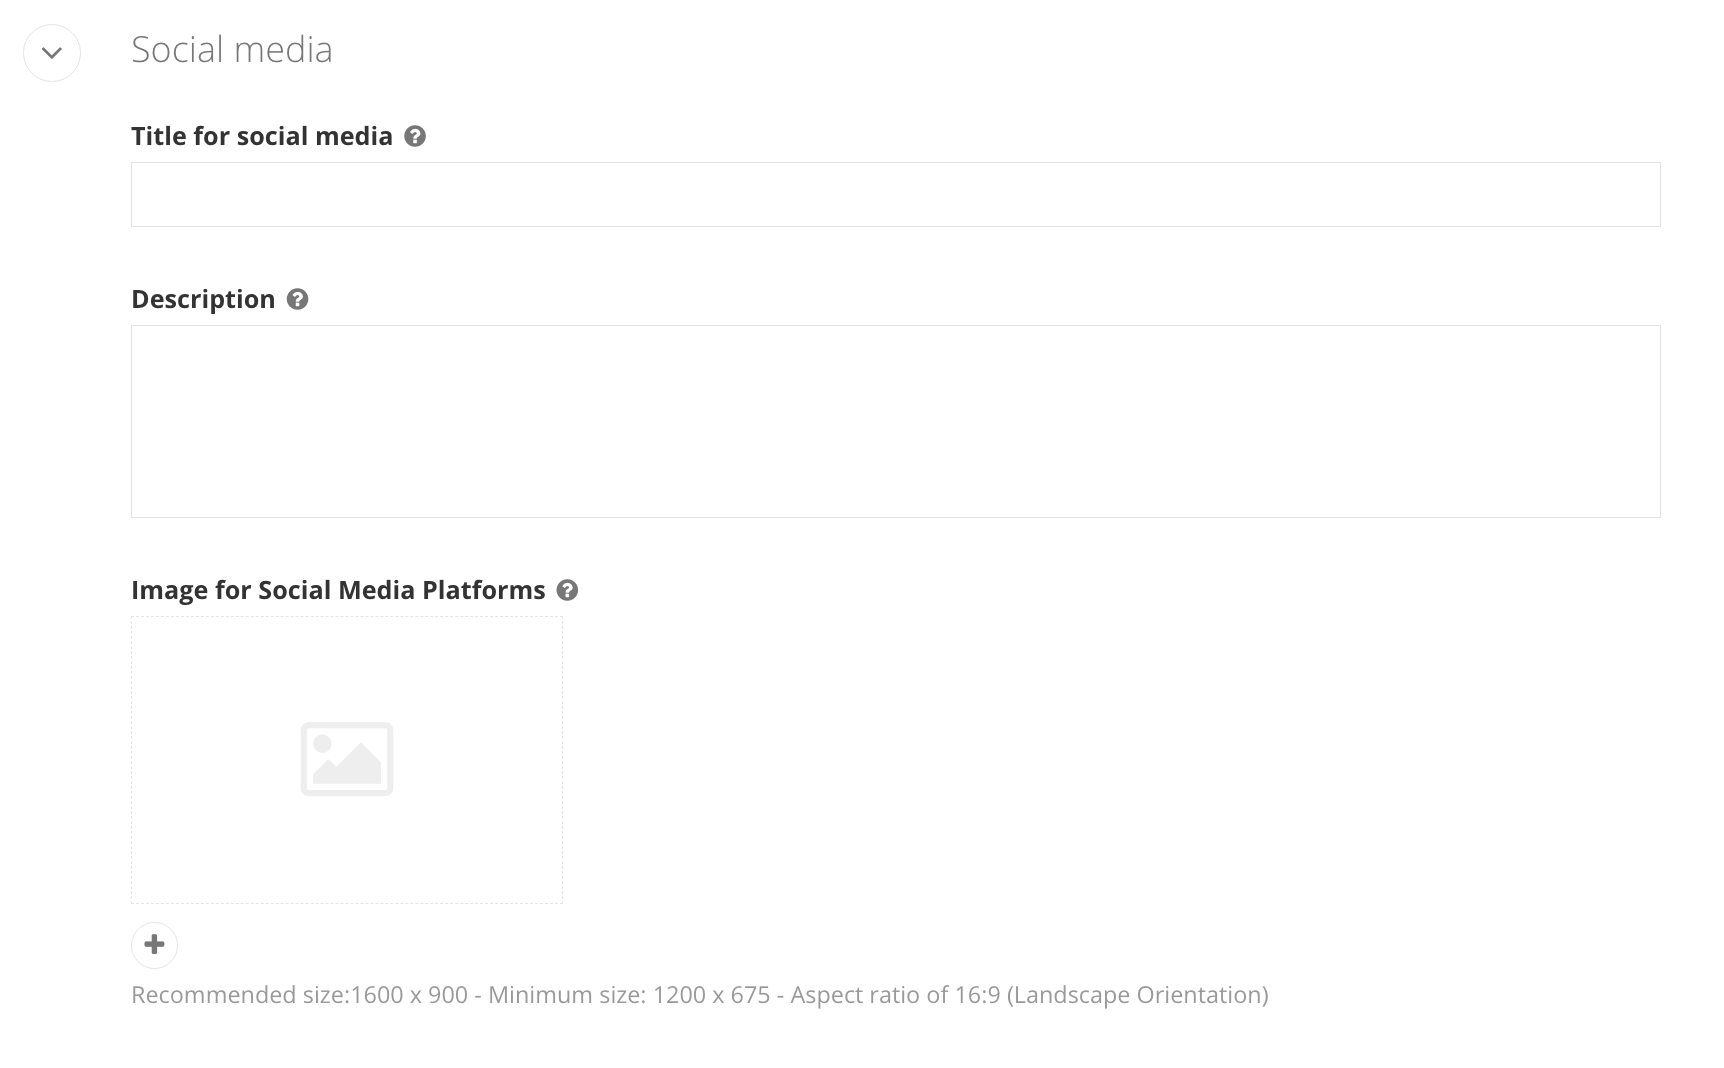This screenshot has height=1068, width=1724.
Task: Collapse the Social media section chevron
Action: click(52, 53)
